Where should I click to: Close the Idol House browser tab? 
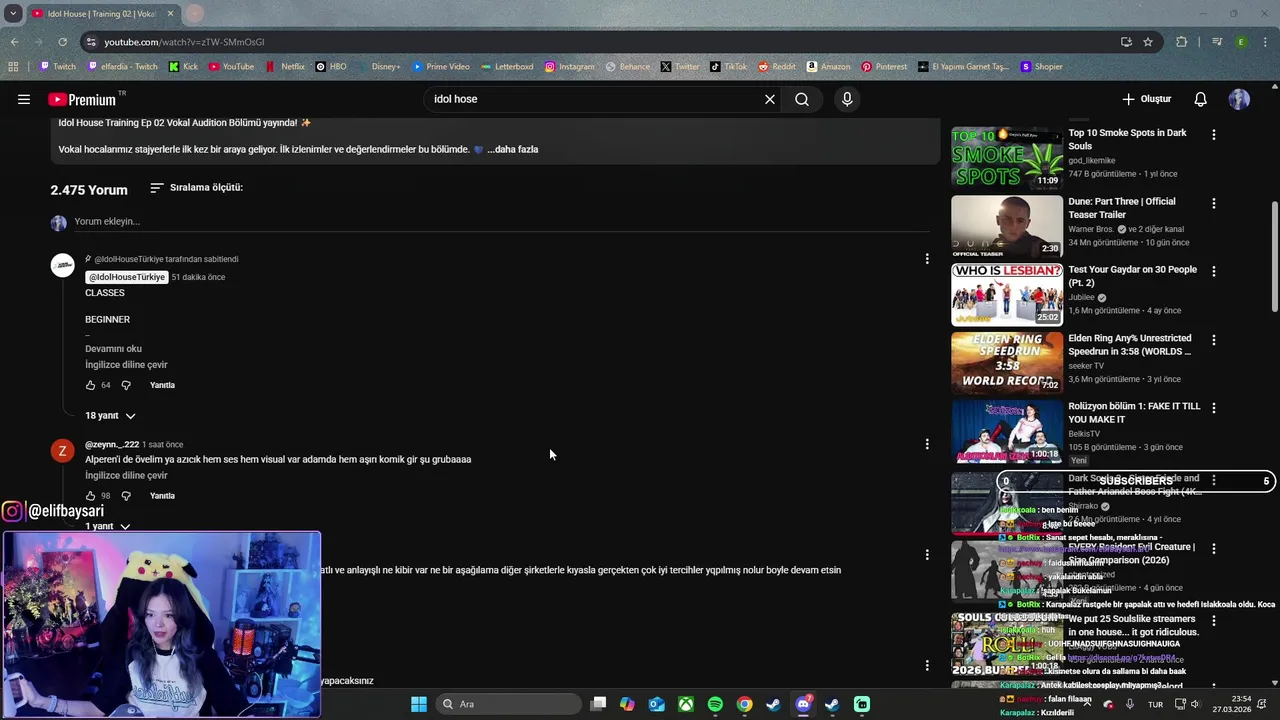[170, 14]
